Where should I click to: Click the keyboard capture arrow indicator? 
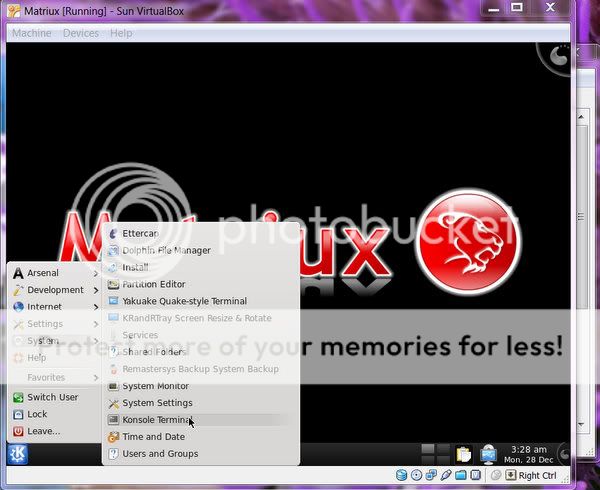pyautogui.click(x=511, y=475)
